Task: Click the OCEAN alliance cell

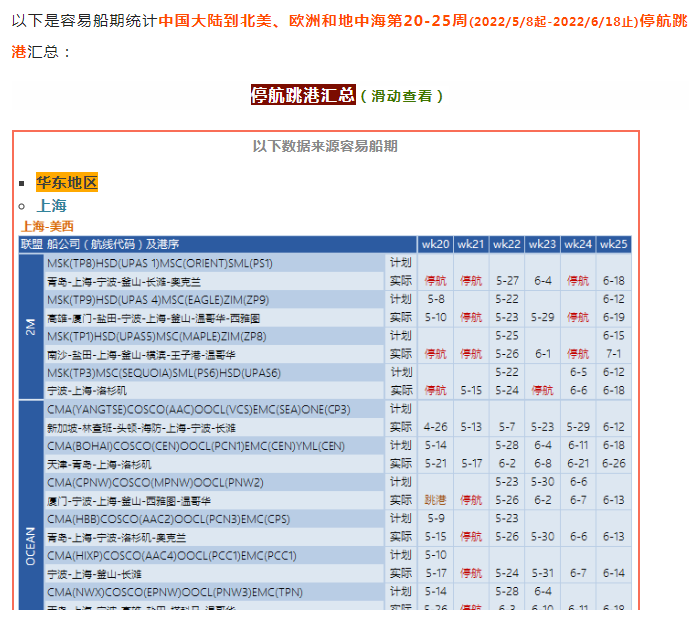Action: click(x=31, y=505)
